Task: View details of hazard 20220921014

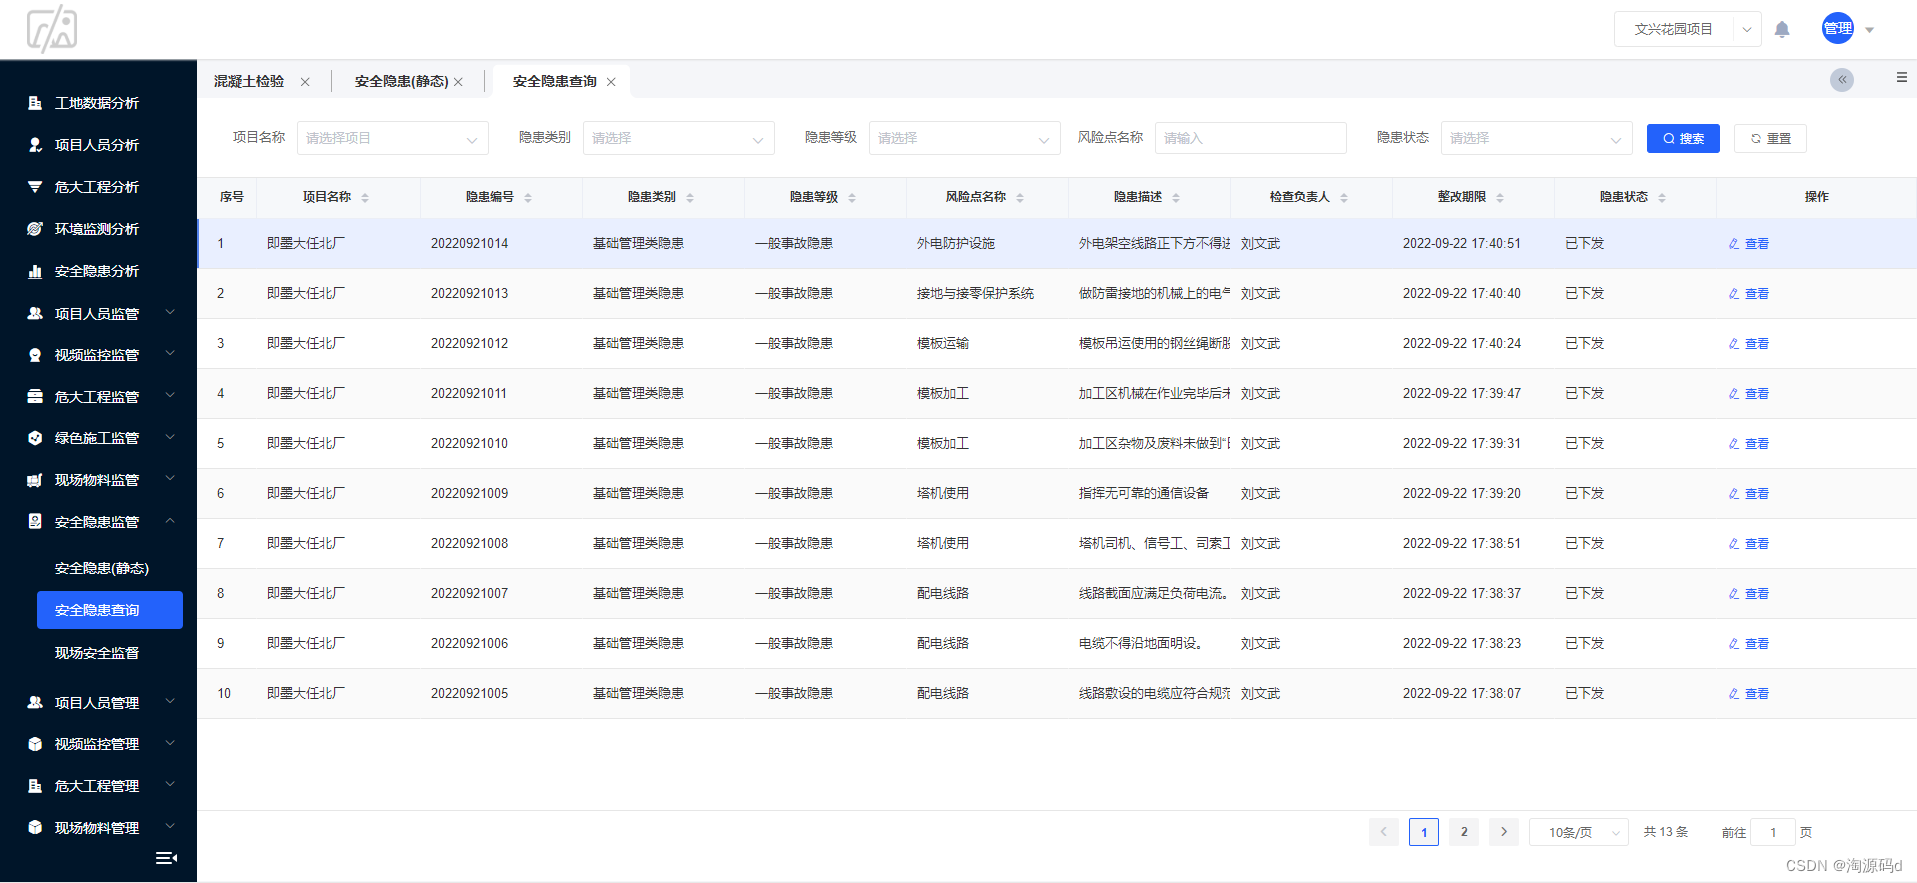Action: [1749, 244]
